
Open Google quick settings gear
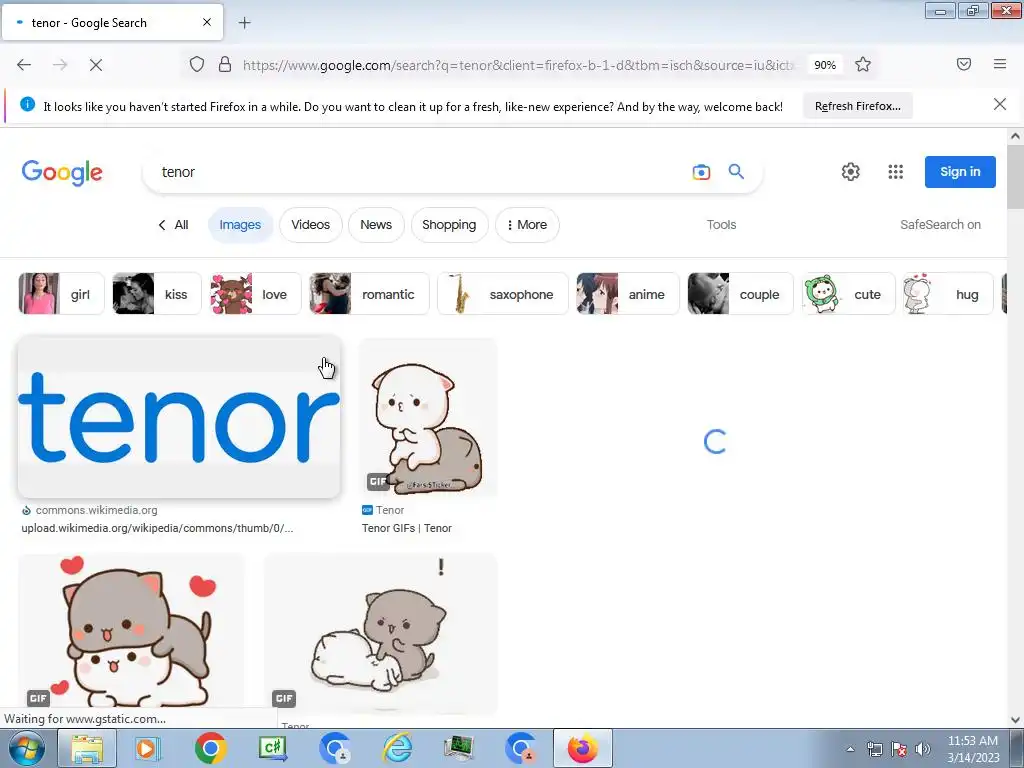pyautogui.click(x=850, y=172)
